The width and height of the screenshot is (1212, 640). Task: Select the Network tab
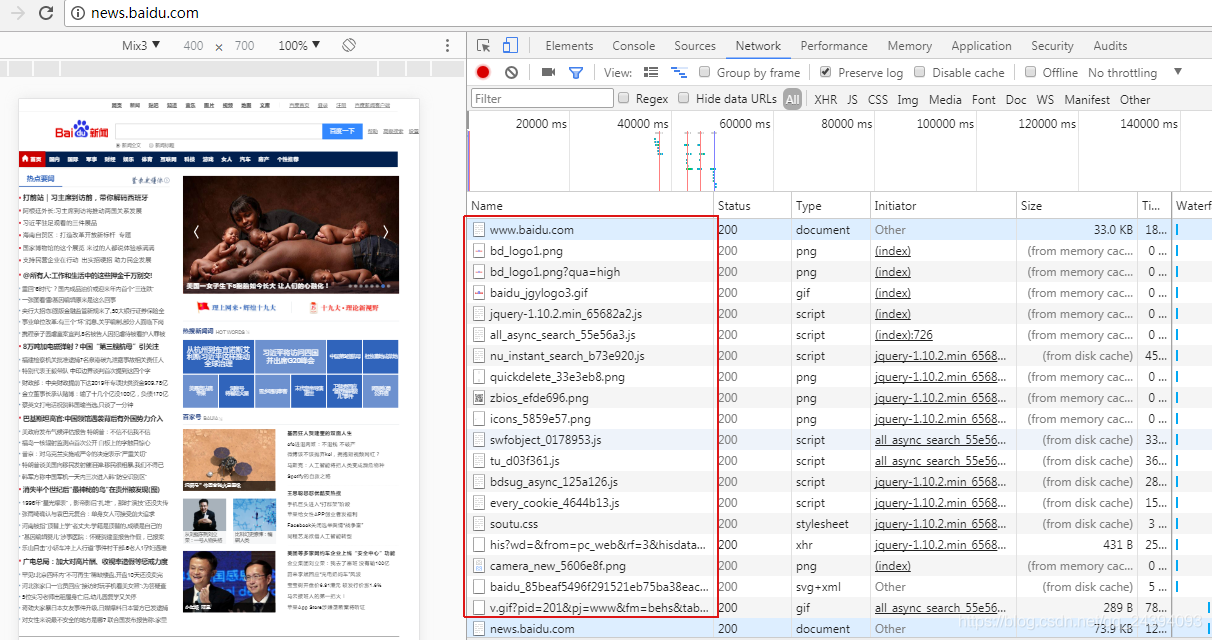click(758, 46)
